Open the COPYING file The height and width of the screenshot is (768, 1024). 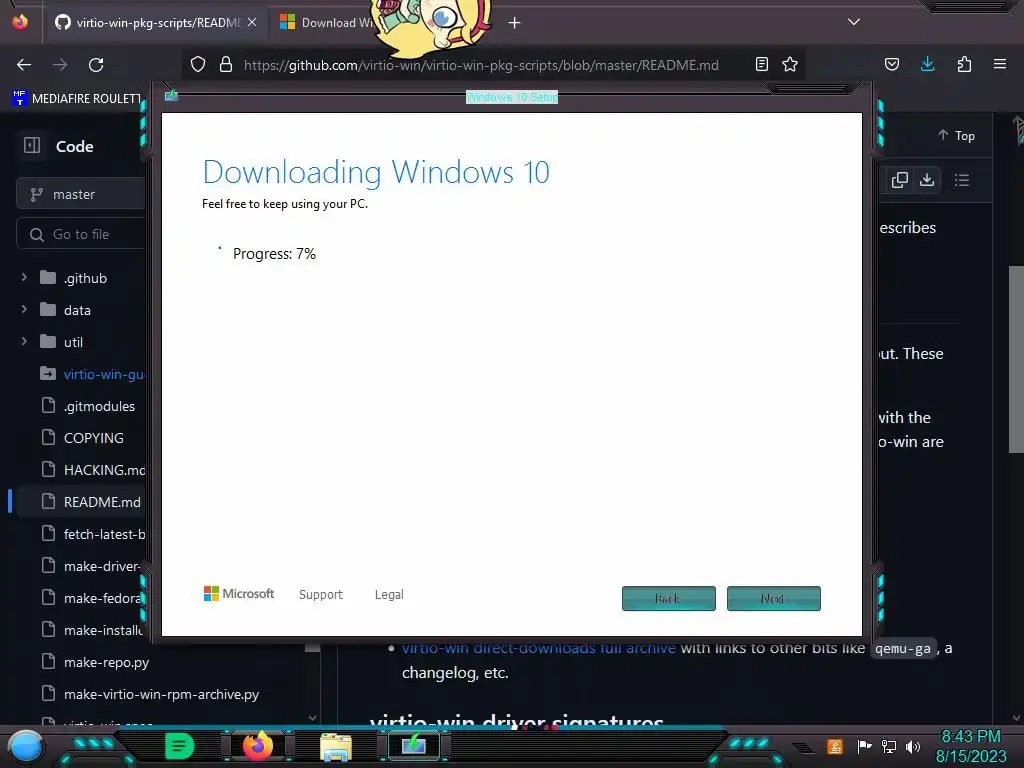tap(93, 438)
